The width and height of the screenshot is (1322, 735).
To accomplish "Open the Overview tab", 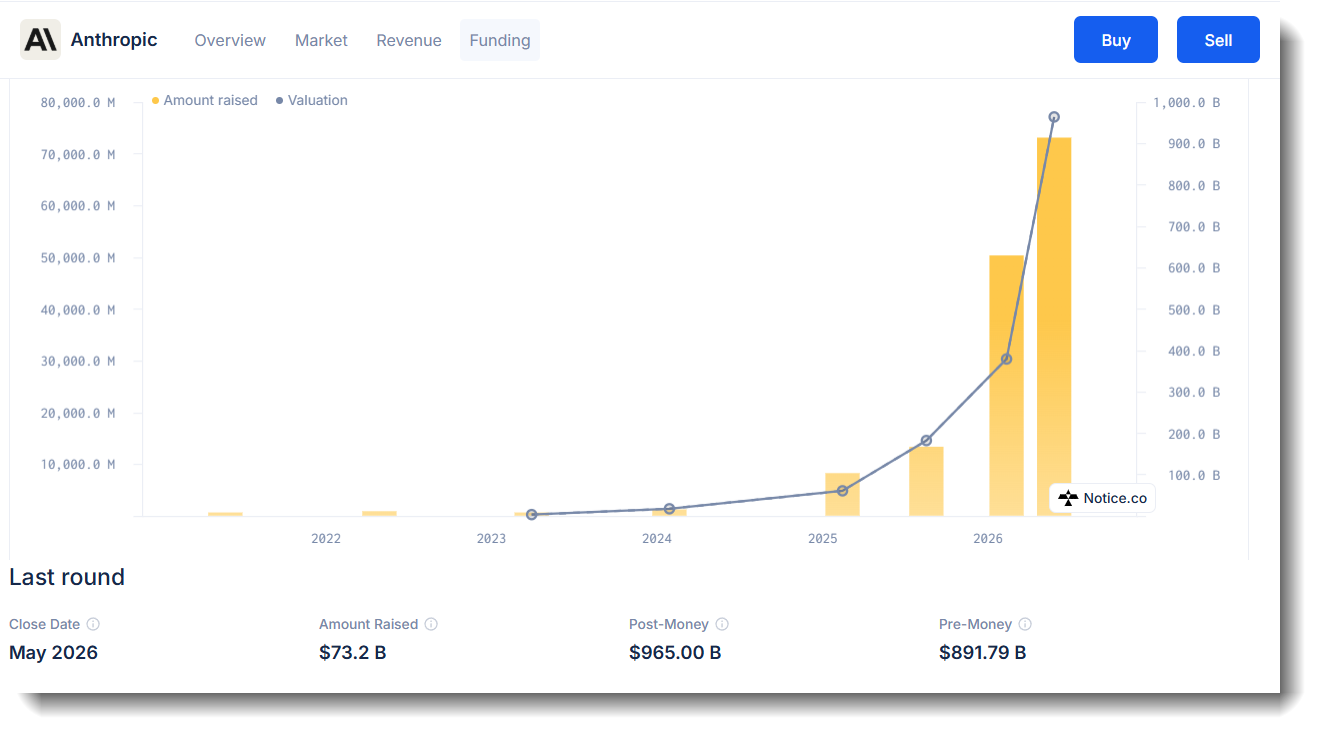I will (230, 40).
